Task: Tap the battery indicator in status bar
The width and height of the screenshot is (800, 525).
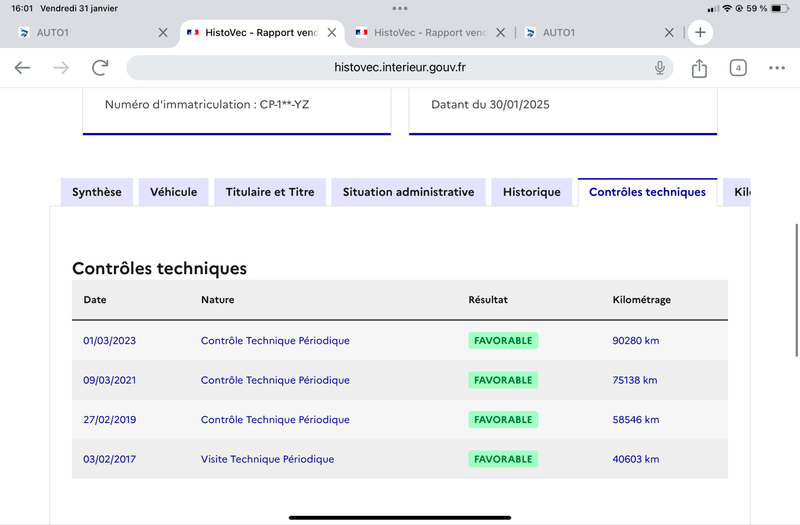Action: point(780,8)
